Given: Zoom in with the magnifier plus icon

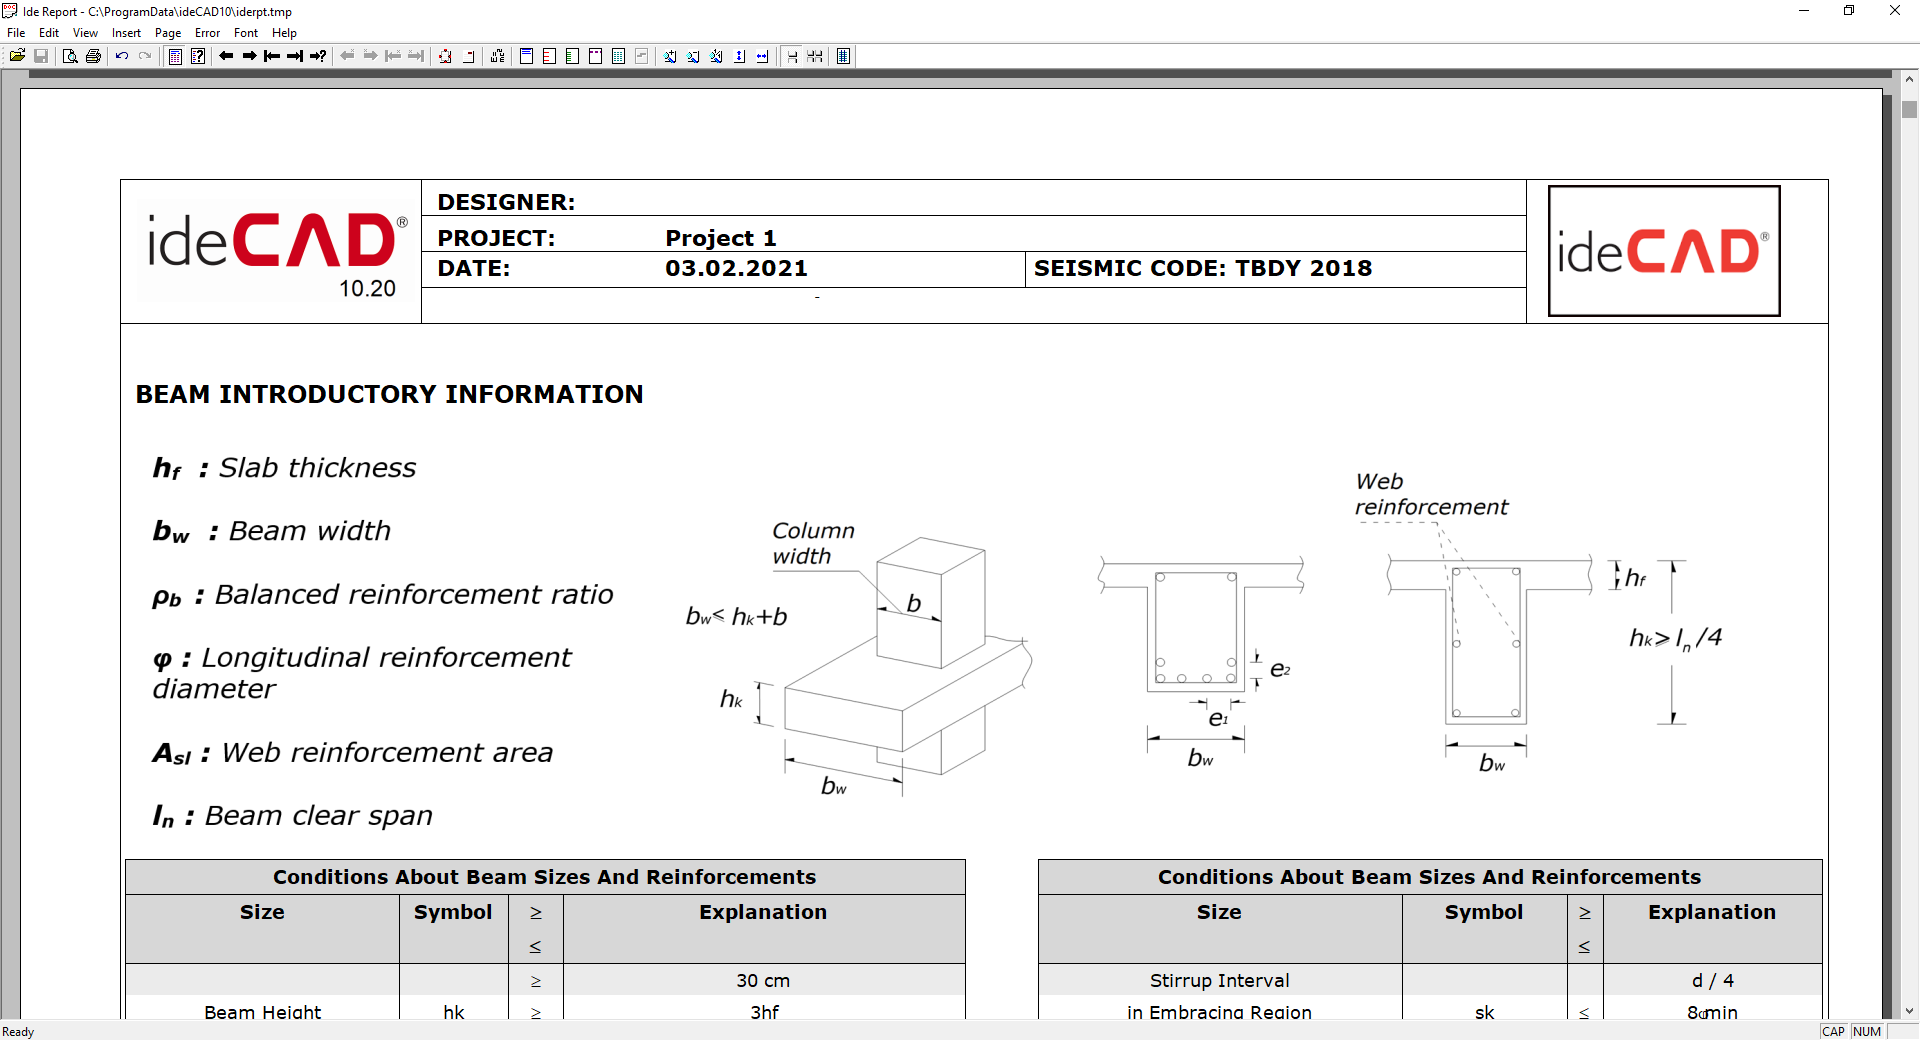Looking at the screenshot, I should click(671, 56).
